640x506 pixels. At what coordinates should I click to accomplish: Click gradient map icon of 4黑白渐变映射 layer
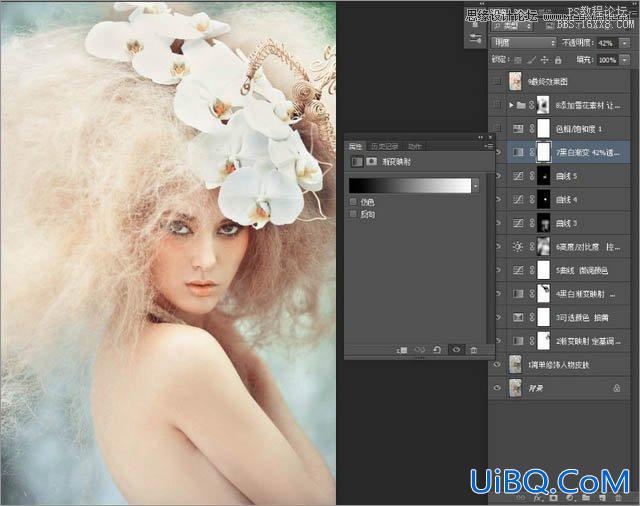coord(518,294)
